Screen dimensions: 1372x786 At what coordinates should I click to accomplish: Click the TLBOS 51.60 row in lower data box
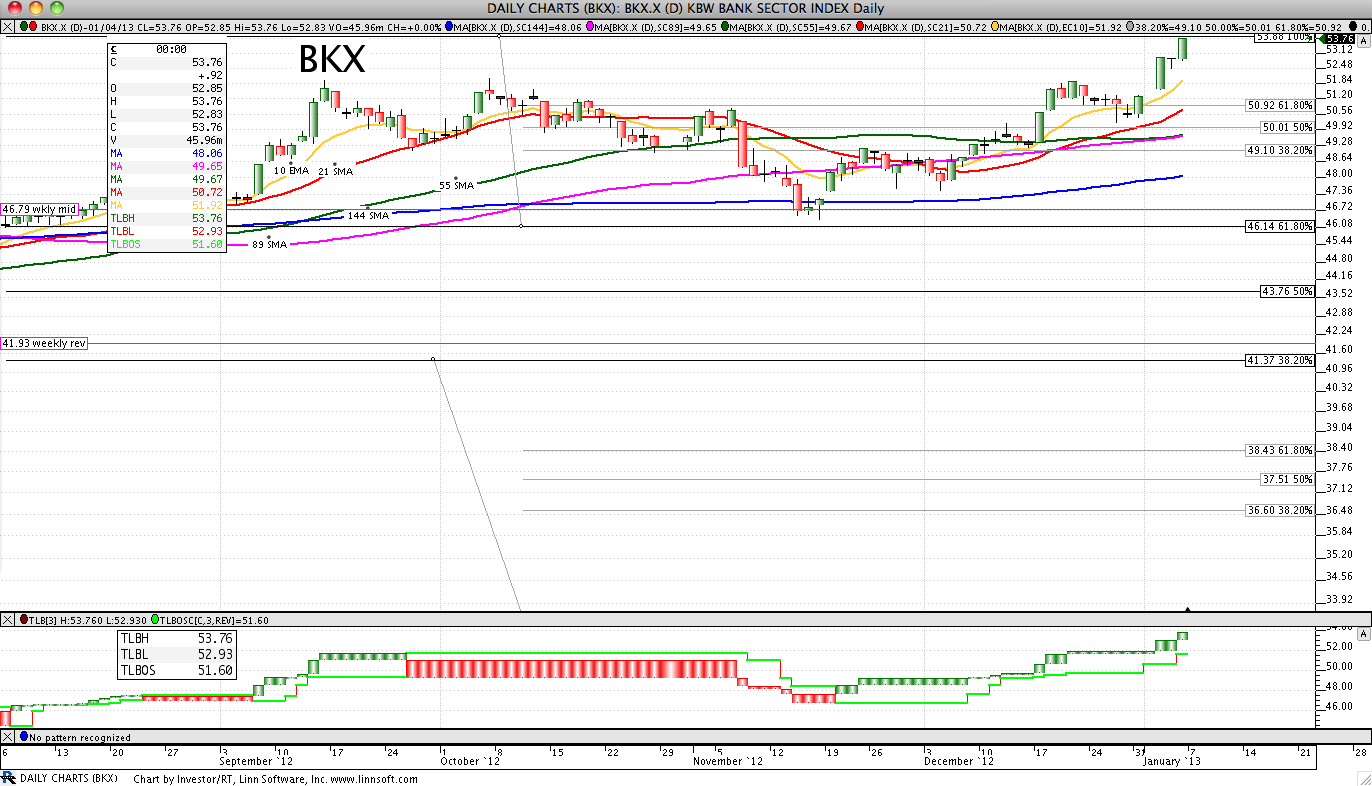[x=177, y=671]
